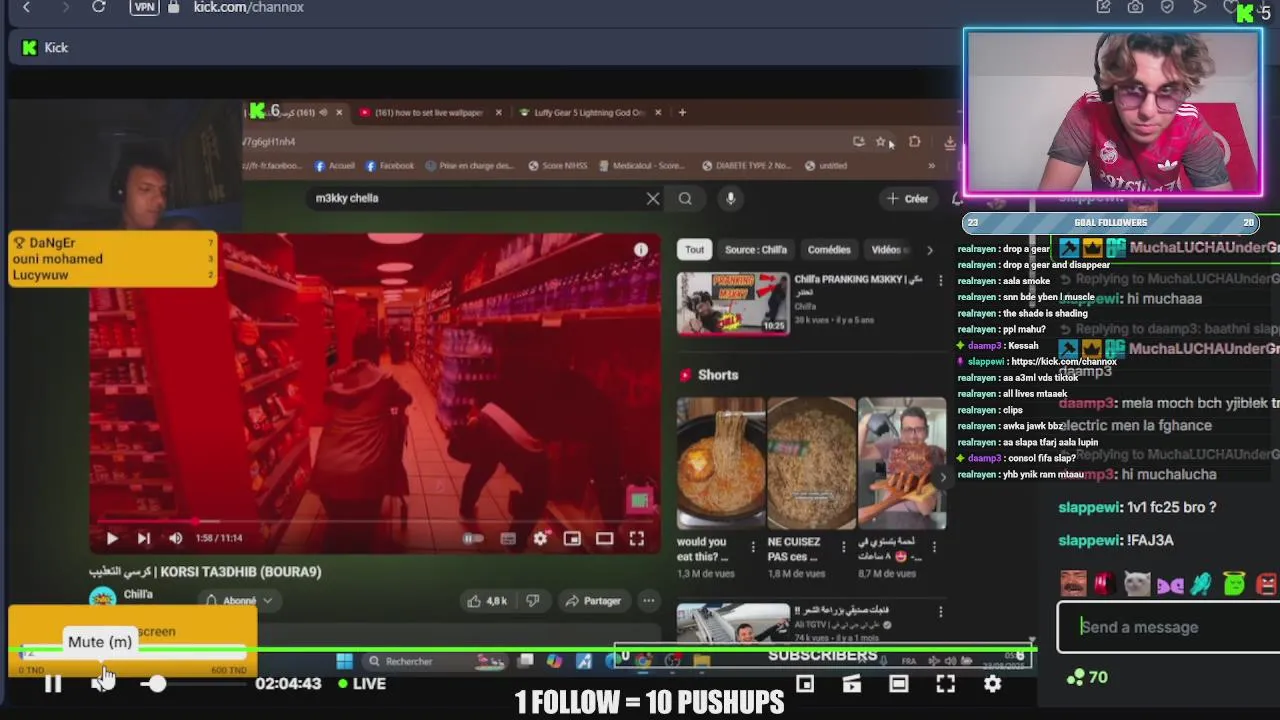Viewport: 1280px width, 720px height.
Task: Close the Luffy Gear 5 tab
Action: point(657,112)
